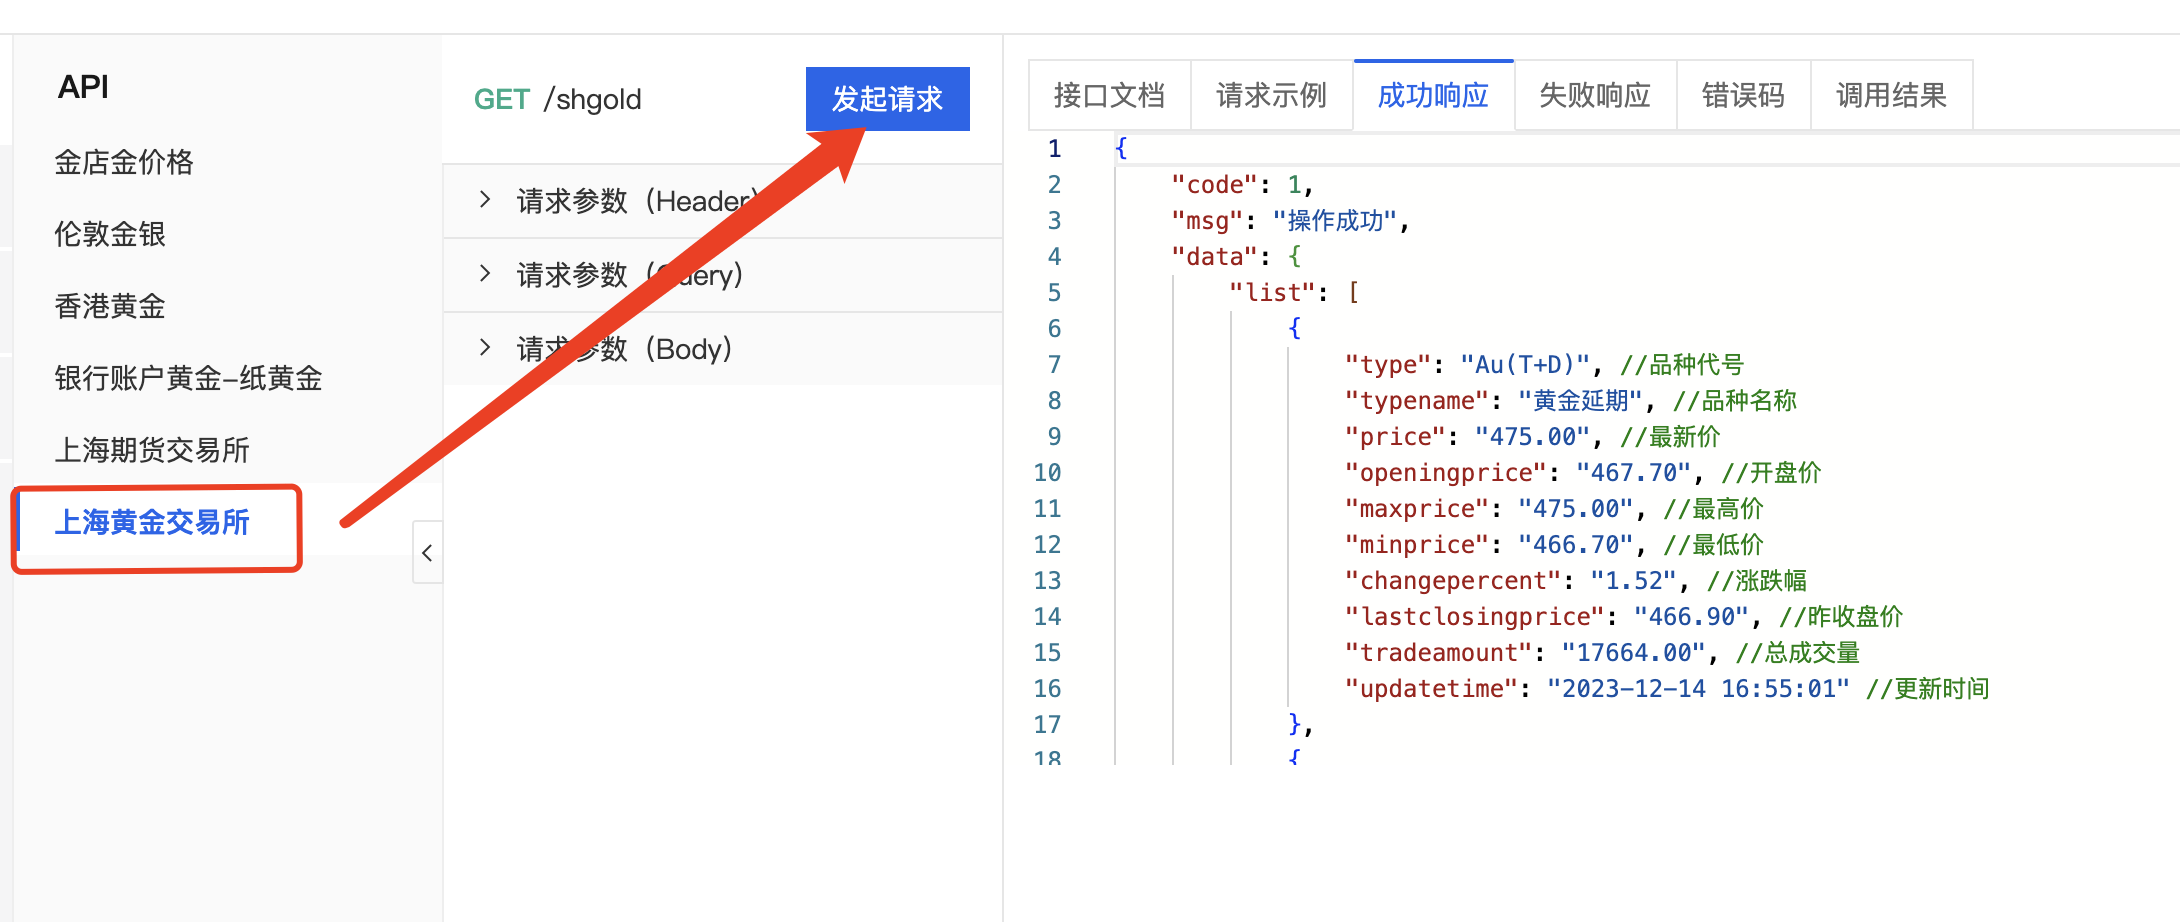Click the GET /shgold endpoint path

[557, 99]
